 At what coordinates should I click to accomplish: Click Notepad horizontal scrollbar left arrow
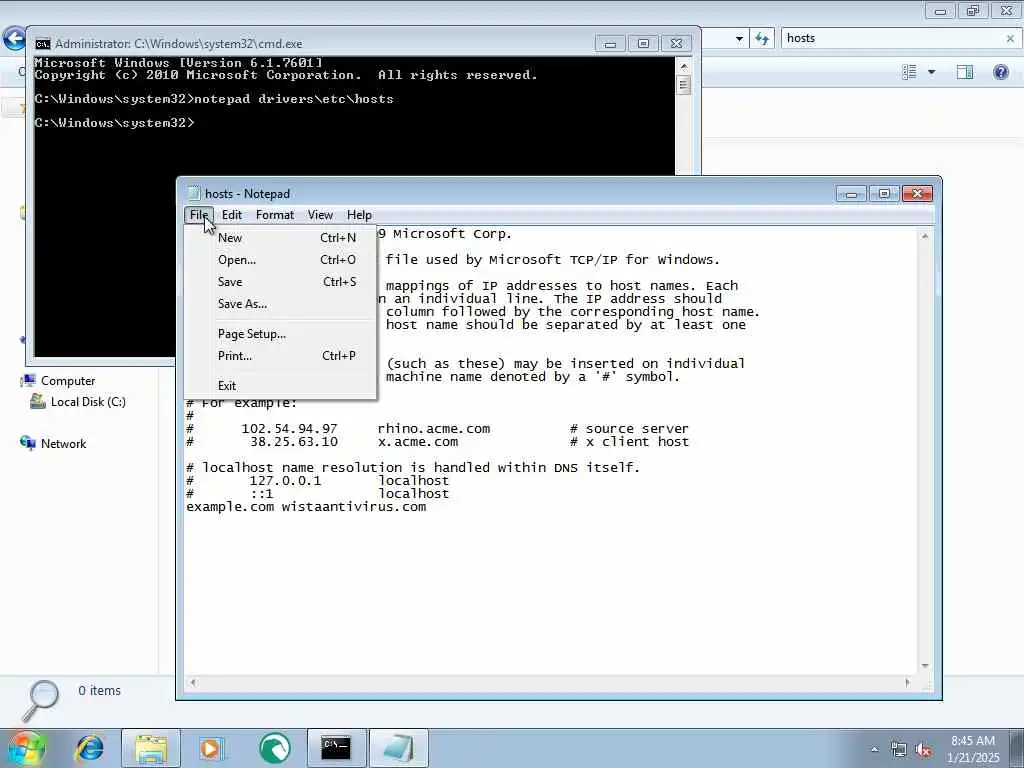(x=193, y=682)
